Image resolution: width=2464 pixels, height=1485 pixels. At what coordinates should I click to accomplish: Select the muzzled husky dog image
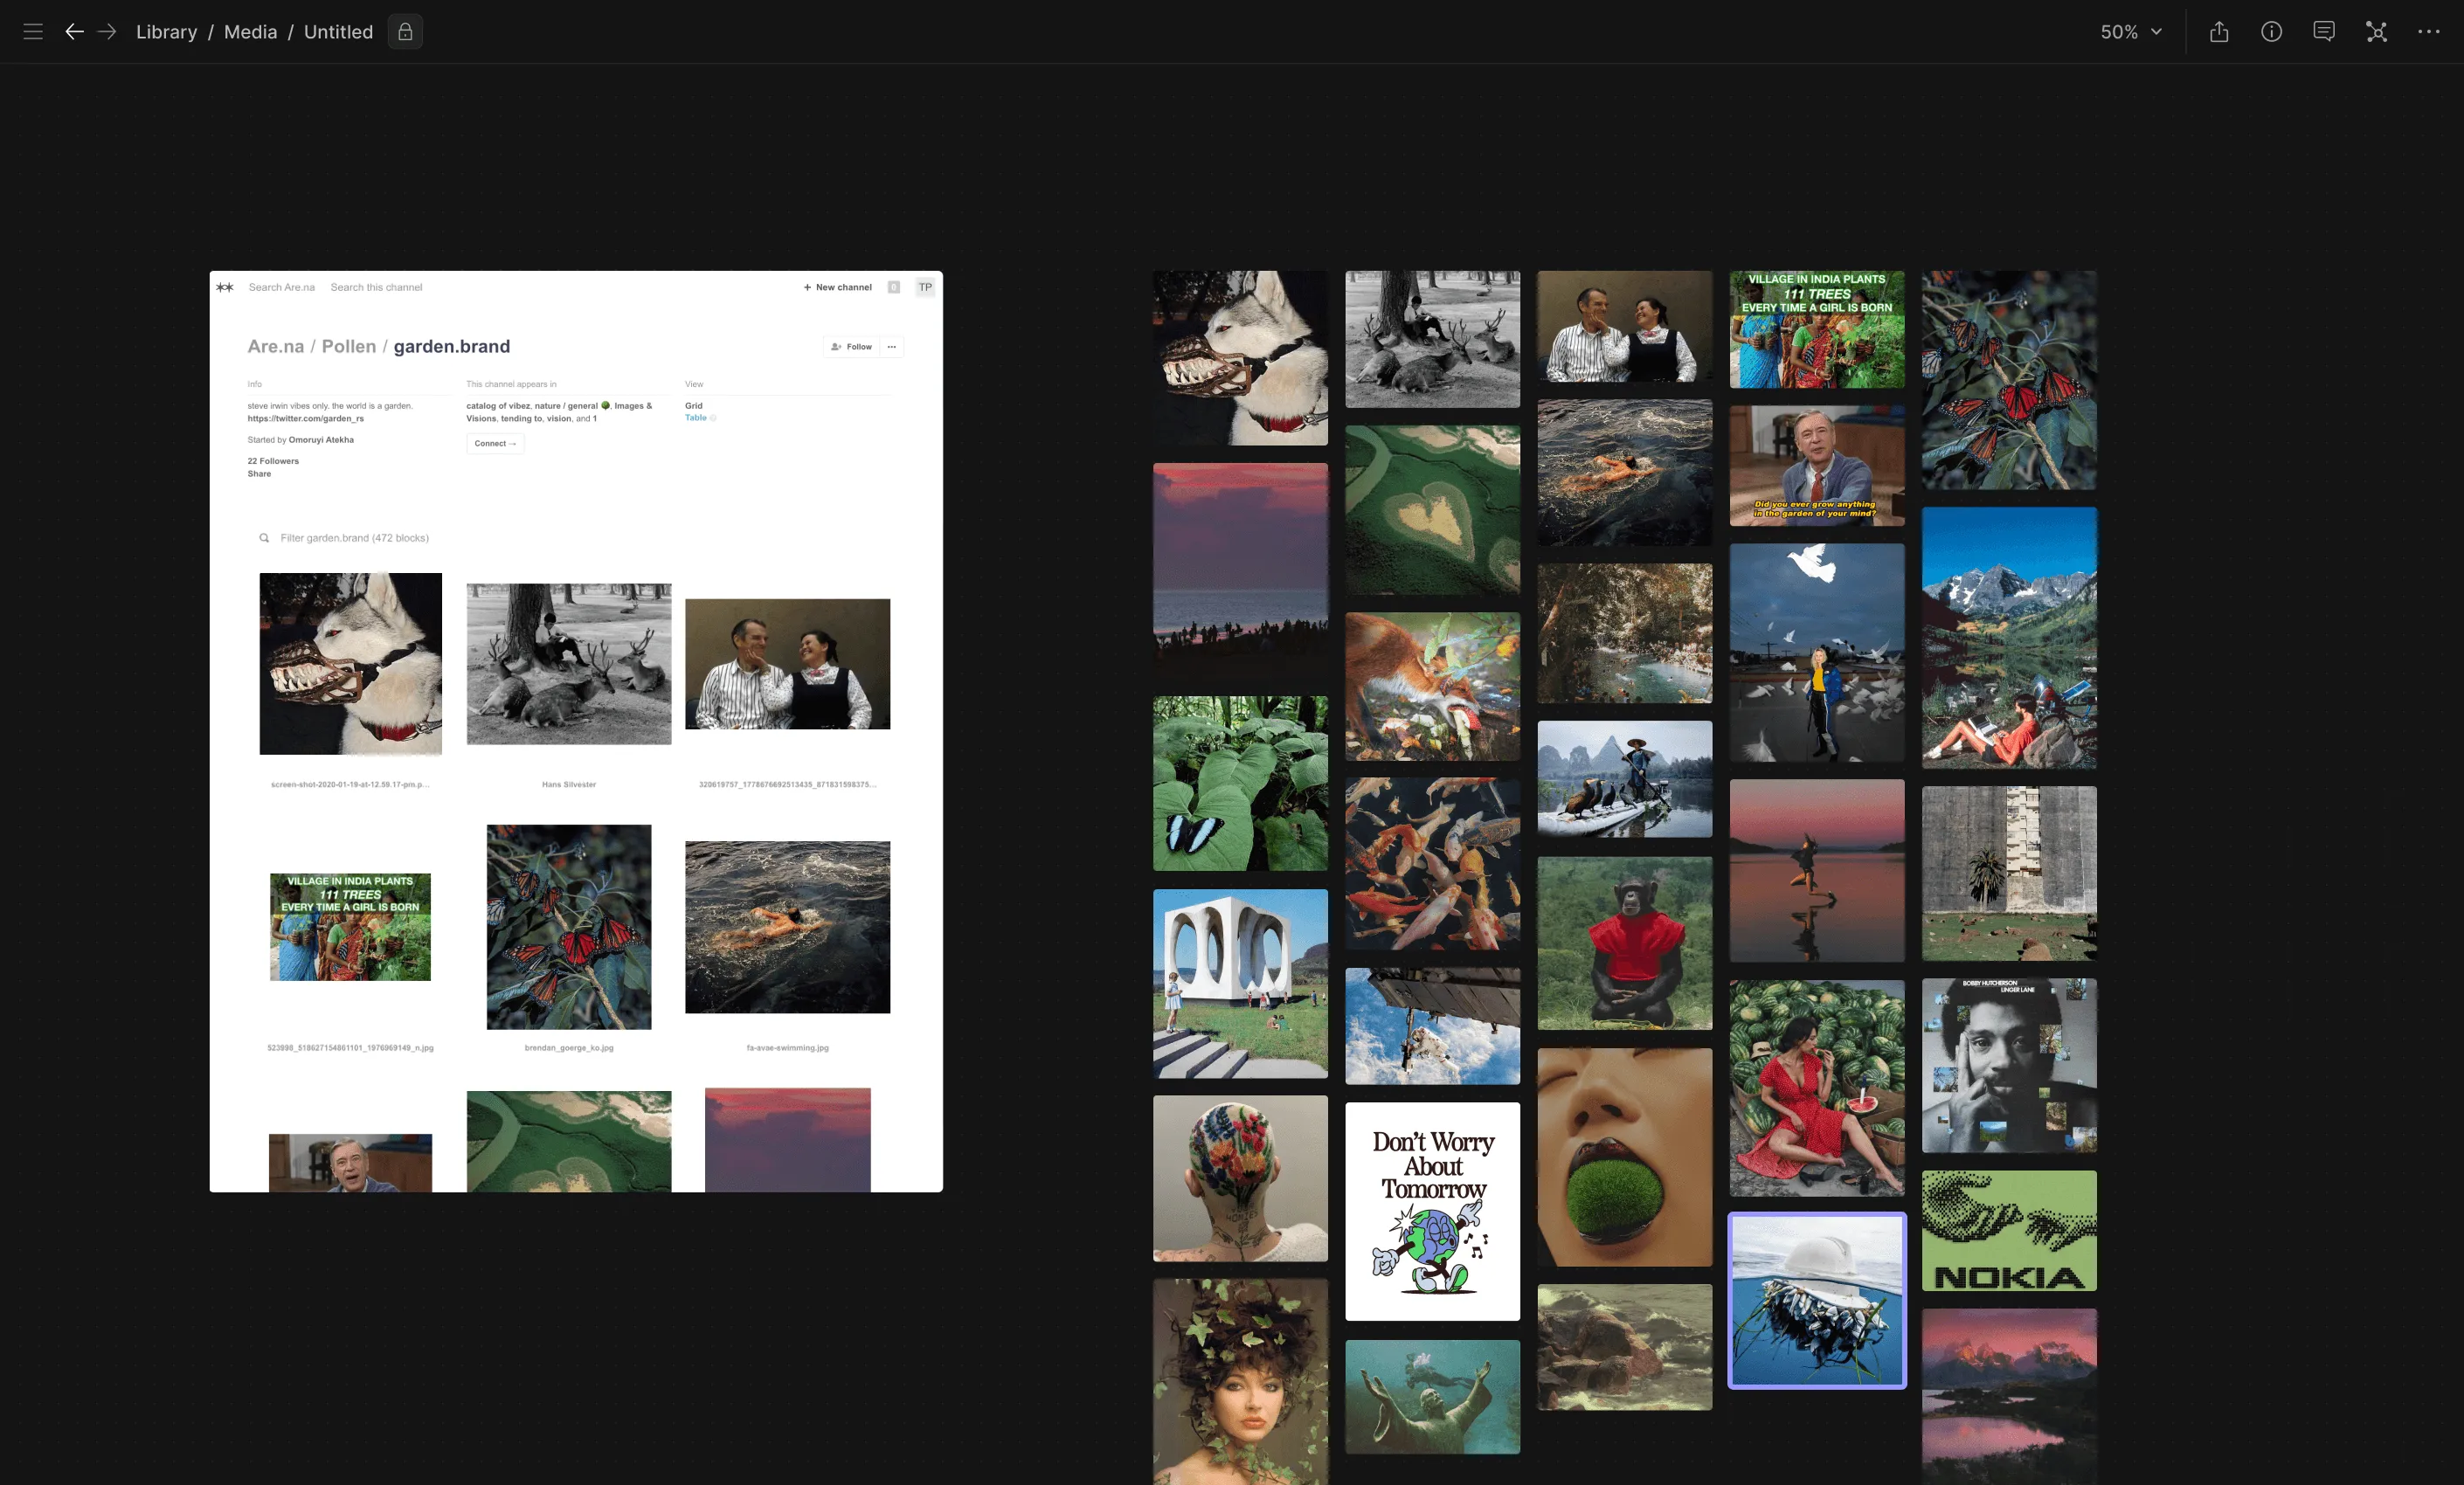pyautogui.click(x=1240, y=358)
